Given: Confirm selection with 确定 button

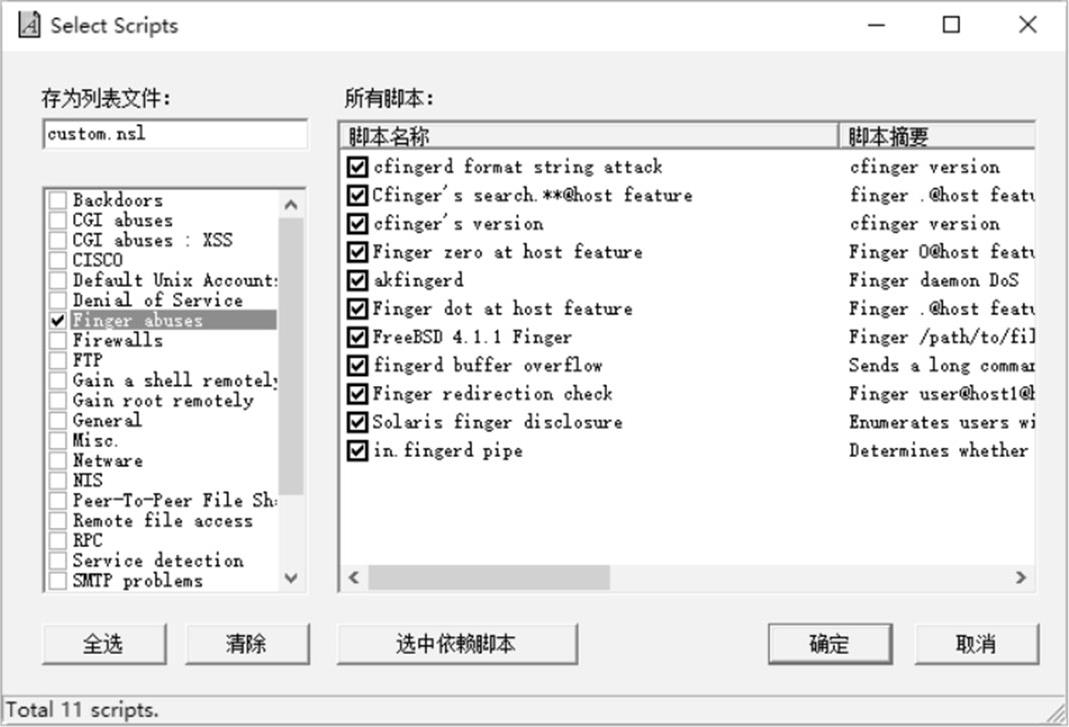Looking at the screenshot, I should pyautogui.click(x=828, y=644).
